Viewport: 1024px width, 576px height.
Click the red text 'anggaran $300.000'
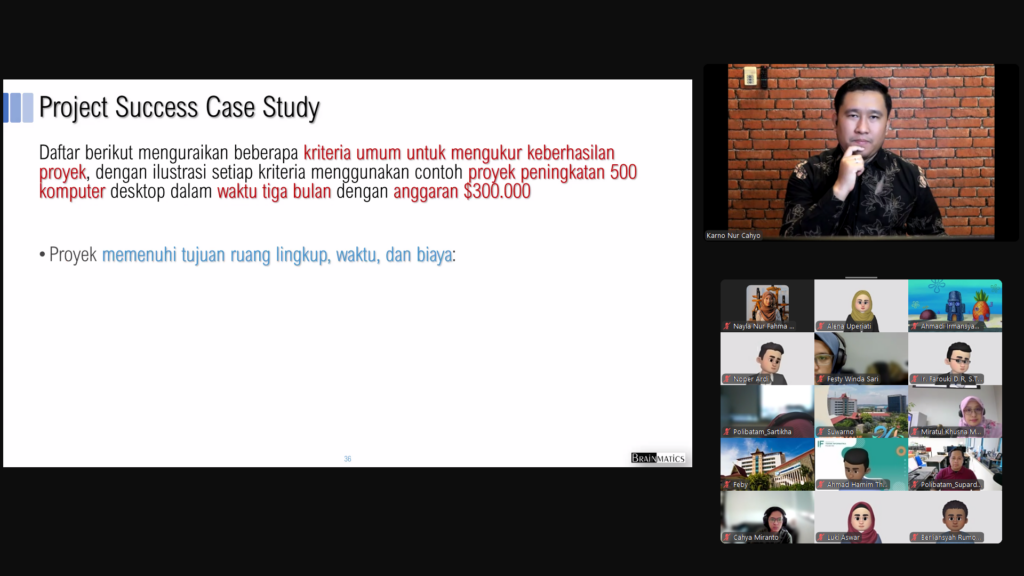(461, 193)
